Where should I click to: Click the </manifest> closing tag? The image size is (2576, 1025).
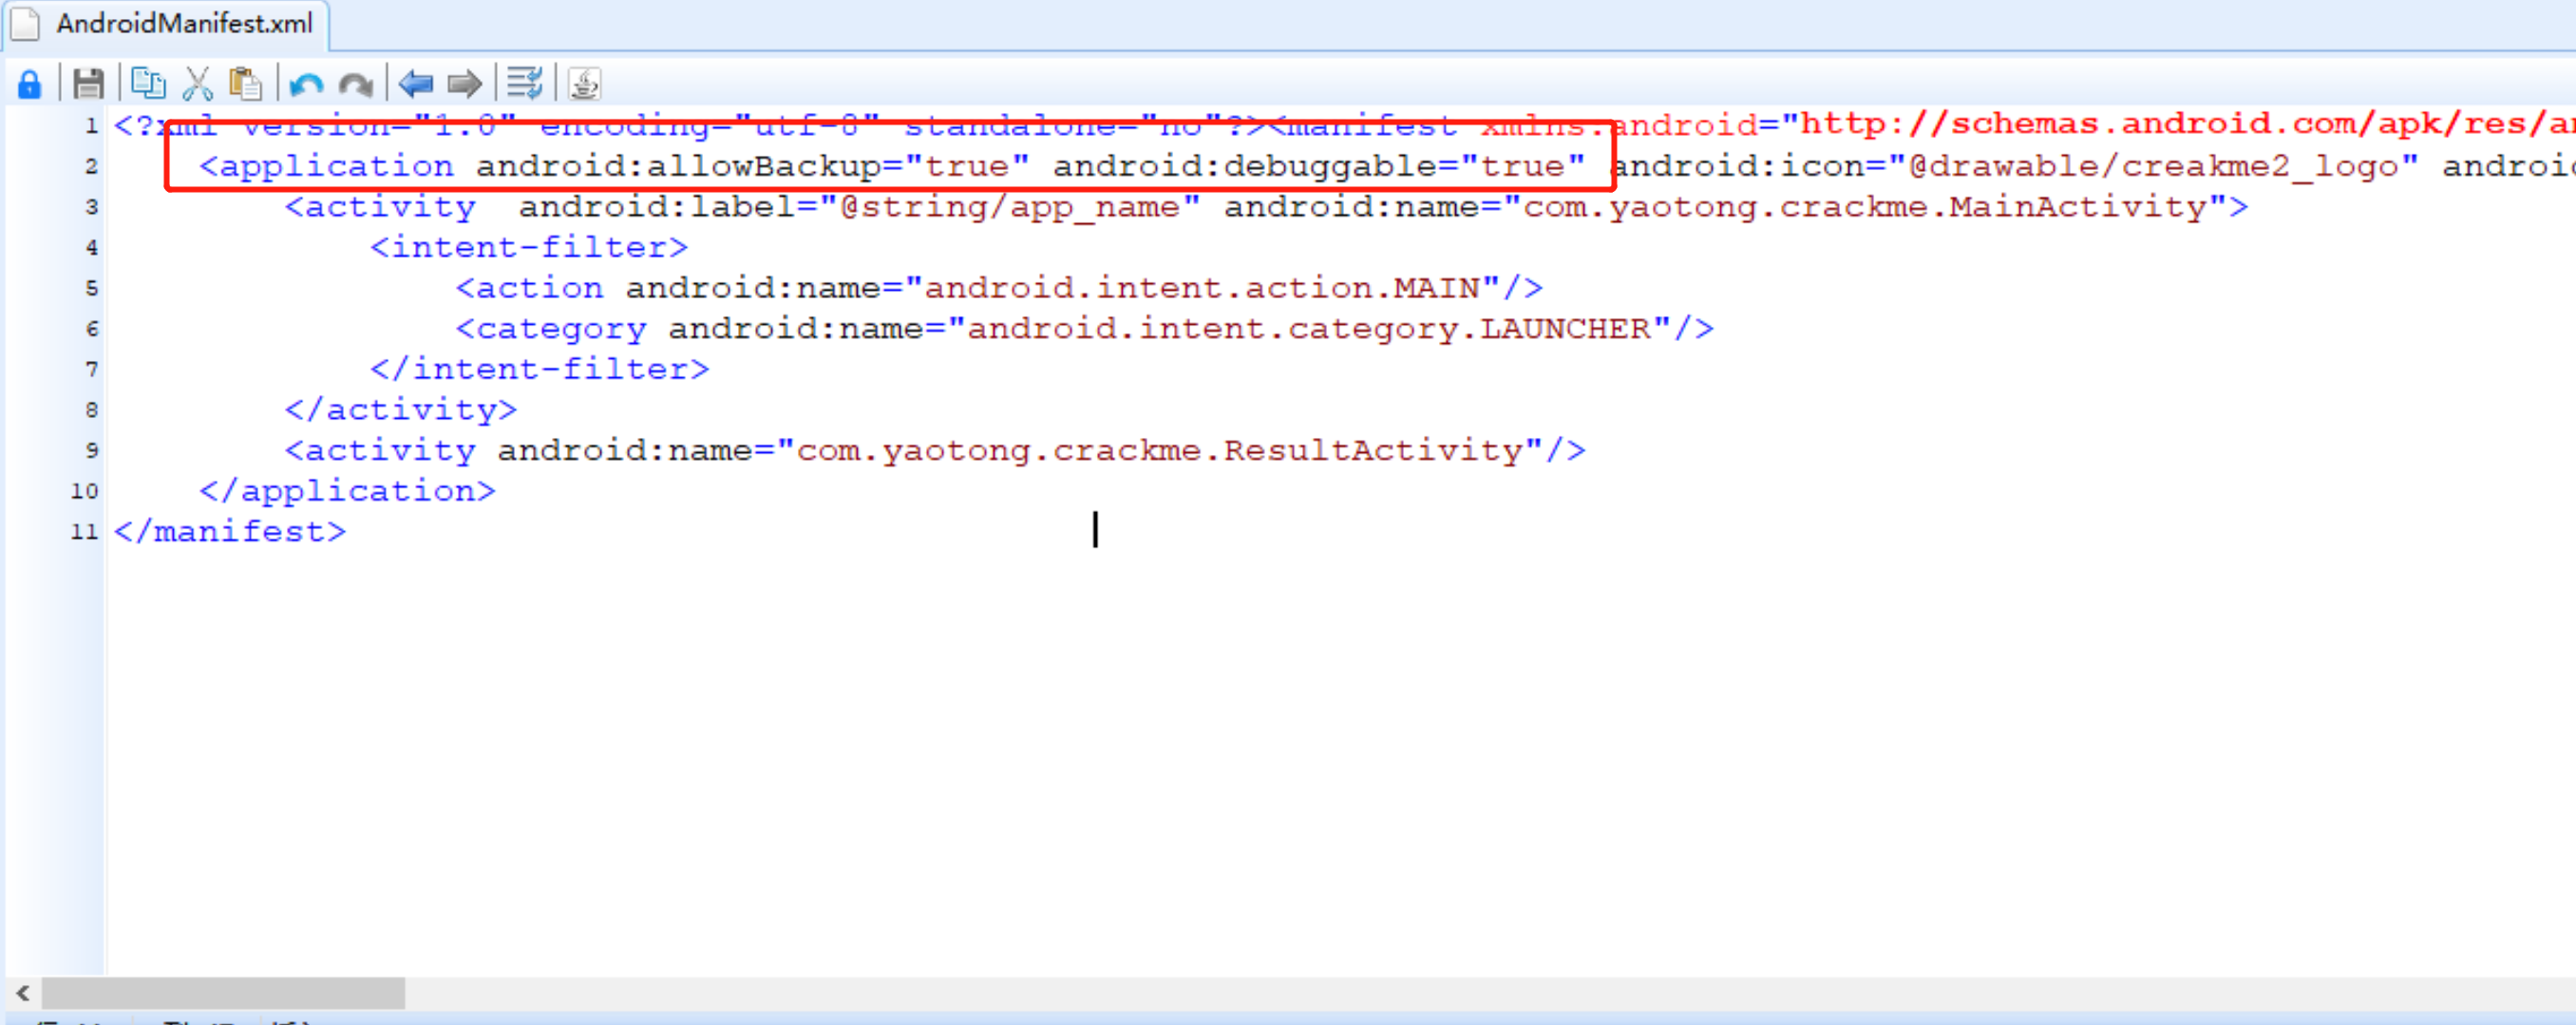(230, 532)
